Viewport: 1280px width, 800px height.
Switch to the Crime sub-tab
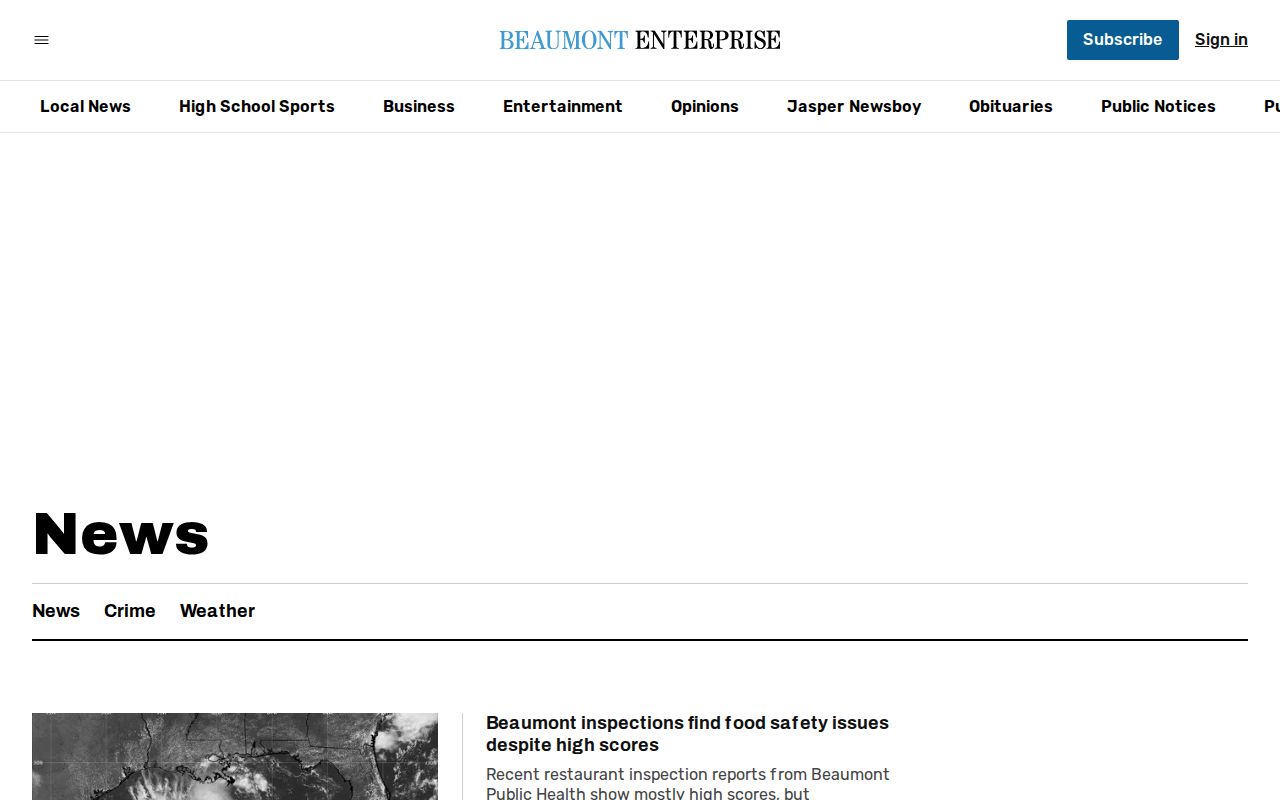130,611
